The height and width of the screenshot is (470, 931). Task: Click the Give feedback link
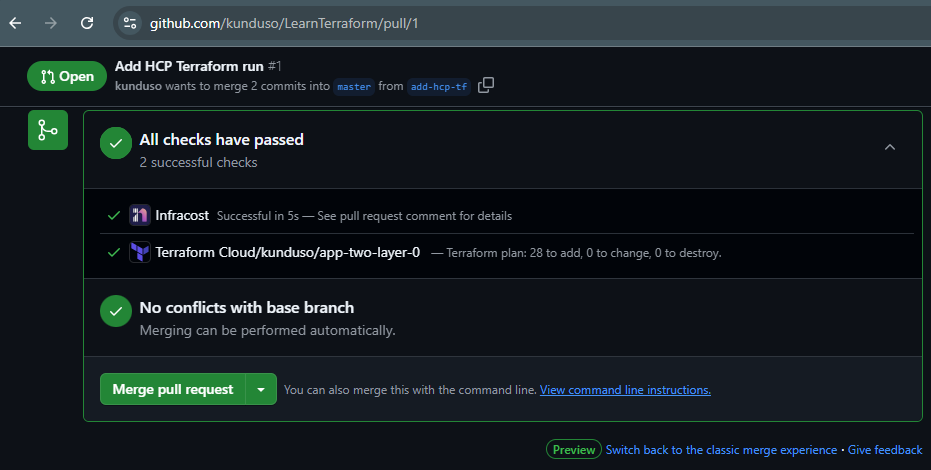tap(885, 450)
